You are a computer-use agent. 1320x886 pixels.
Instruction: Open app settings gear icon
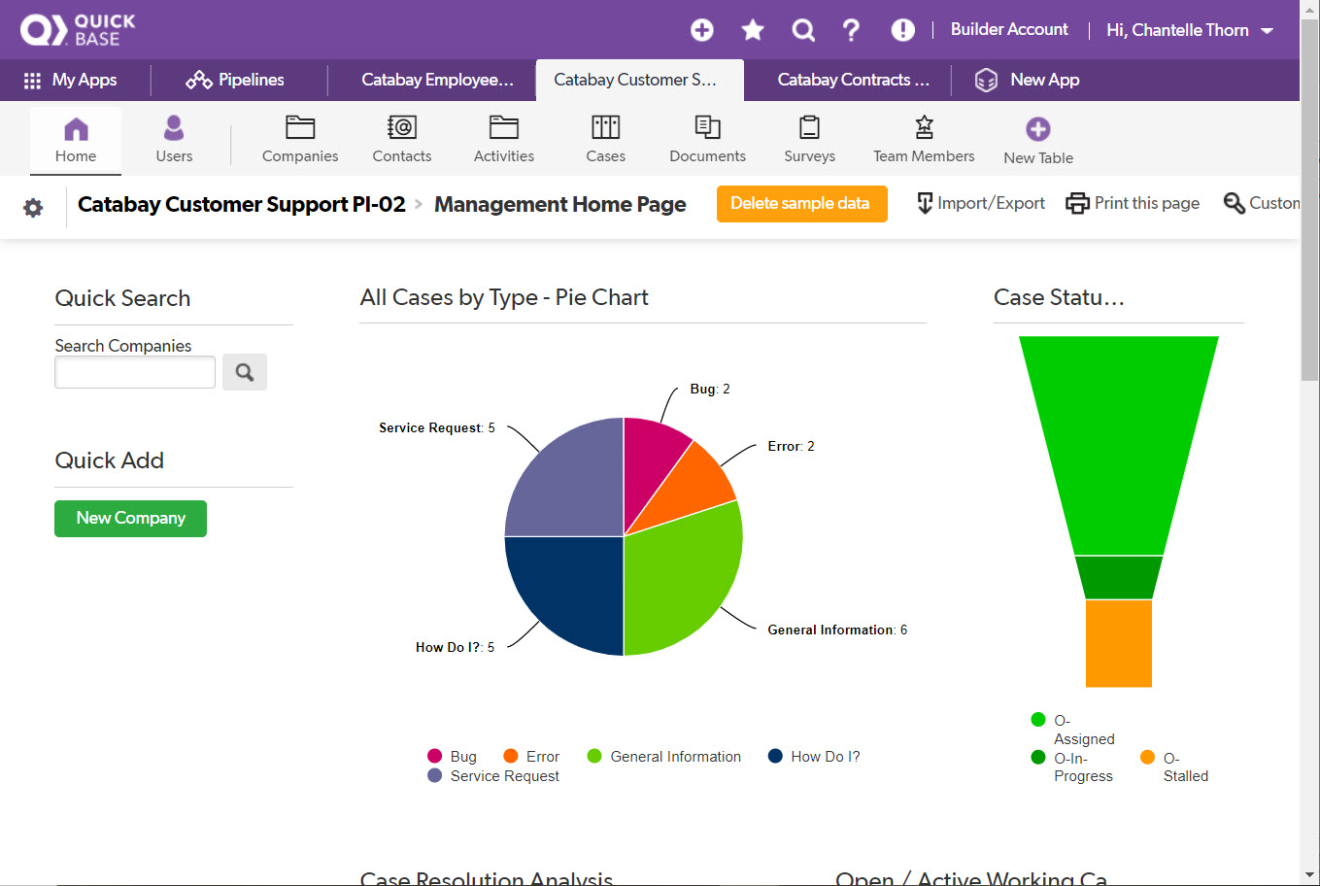tap(33, 208)
